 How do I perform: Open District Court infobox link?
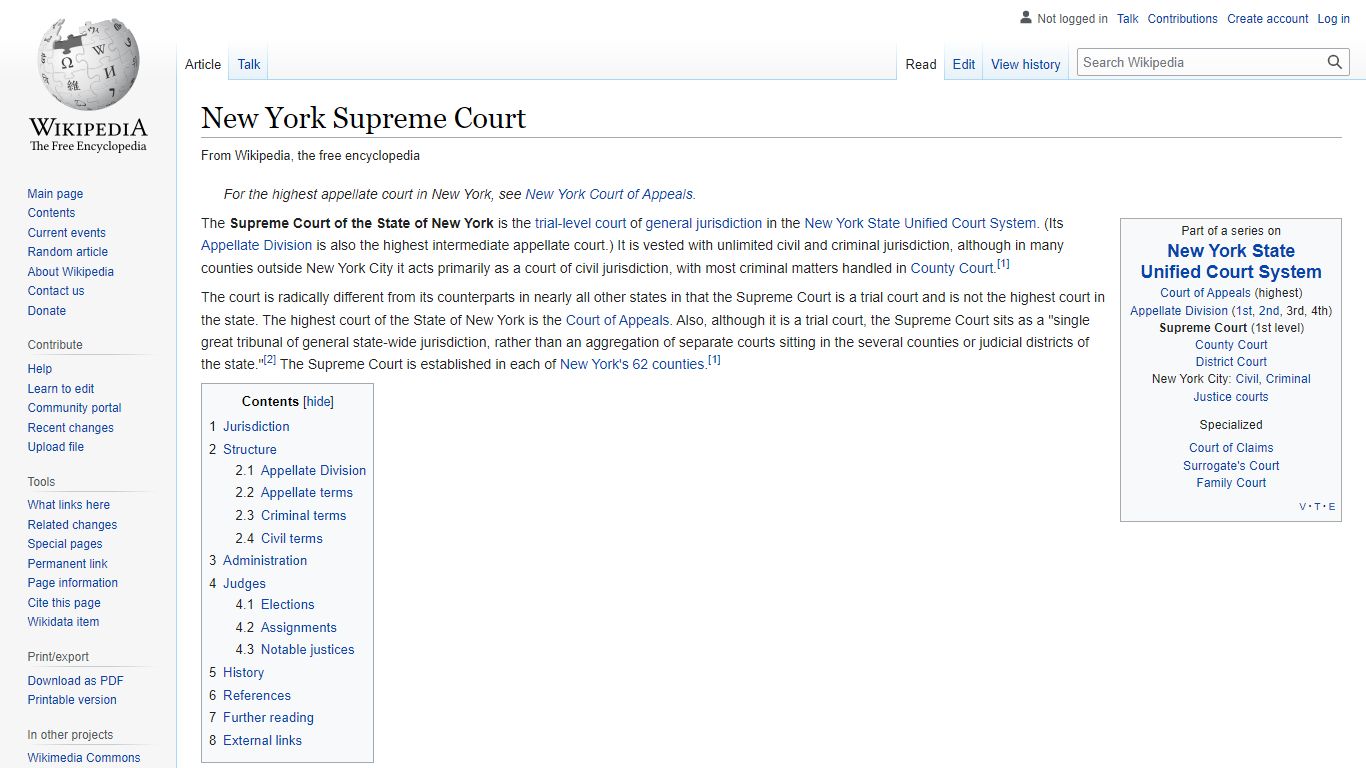coord(1231,362)
